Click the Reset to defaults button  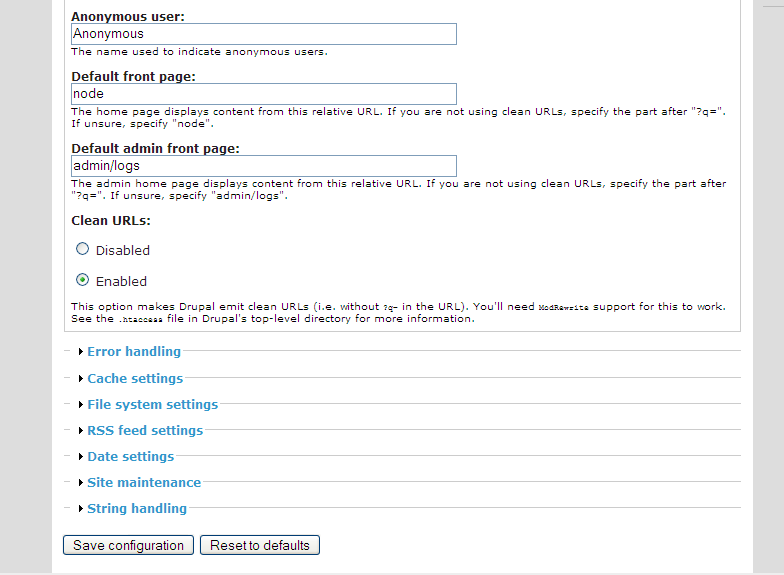click(260, 546)
